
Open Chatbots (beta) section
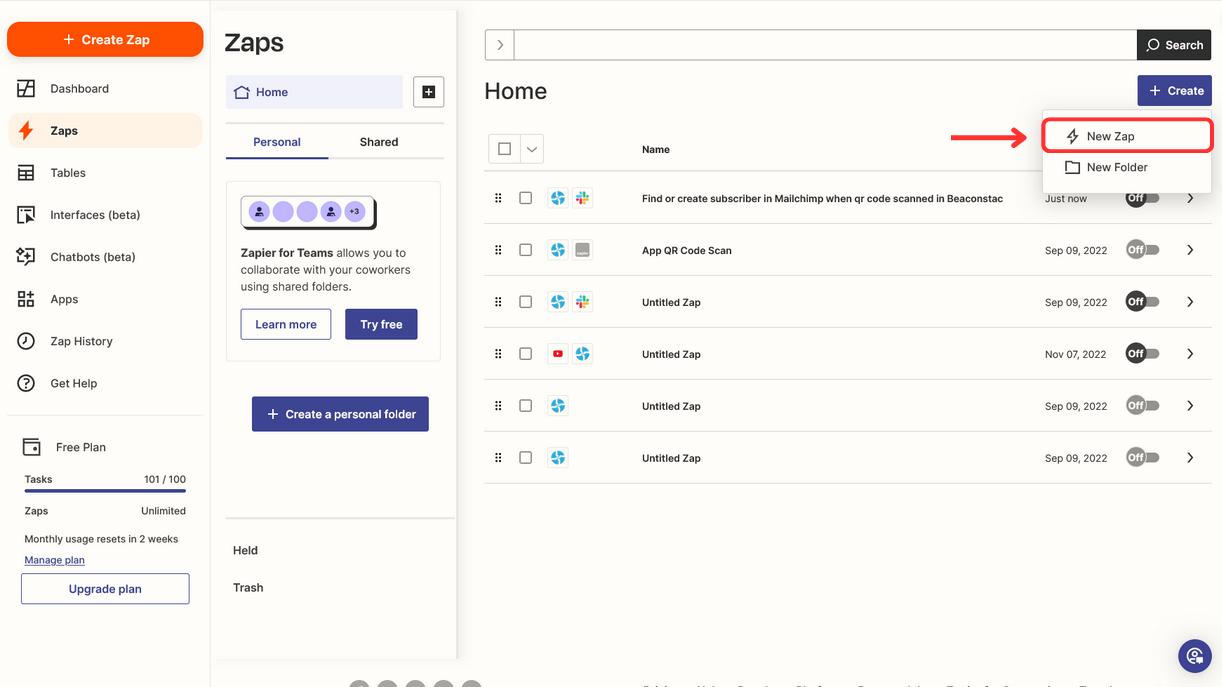point(94,256)
